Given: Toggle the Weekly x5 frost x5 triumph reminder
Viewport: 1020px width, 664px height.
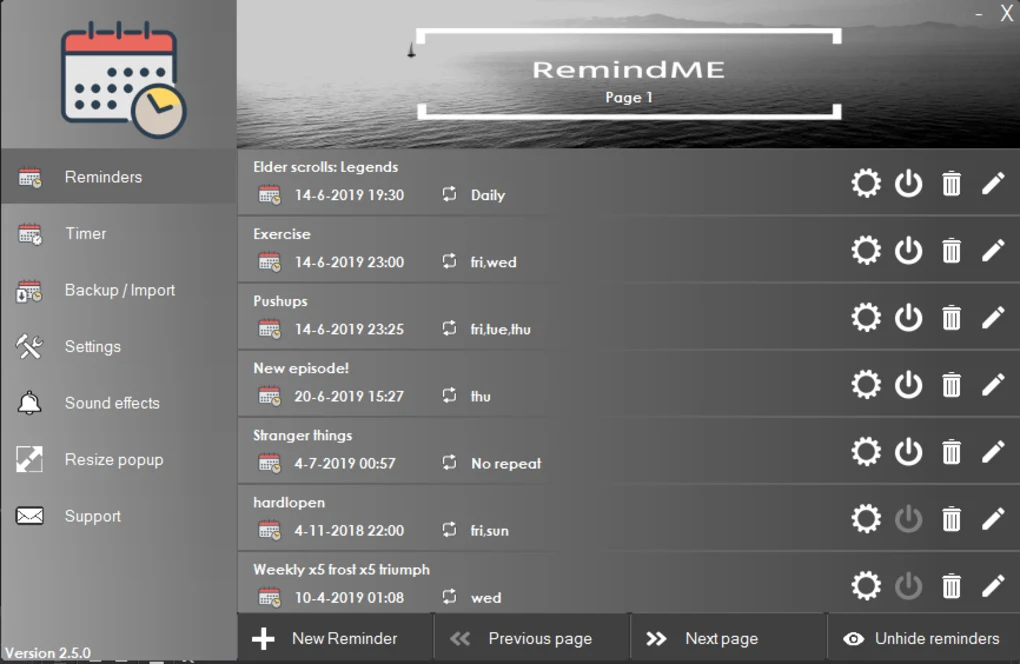Looking at the screenshot, I should 908,586.
